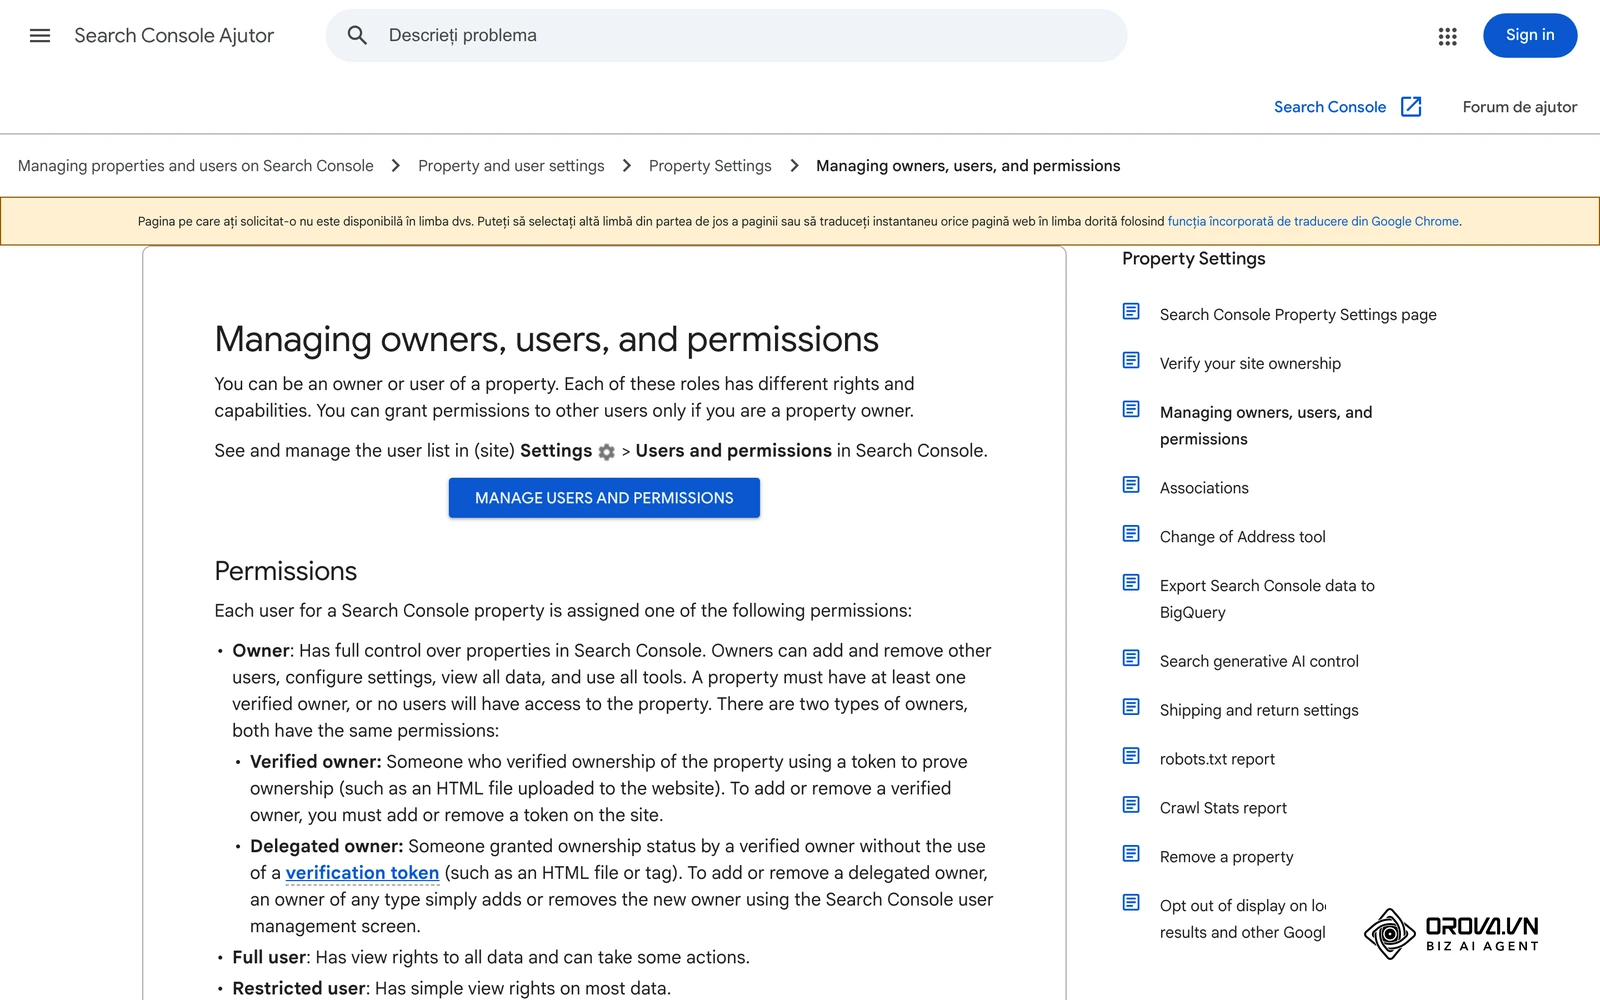Screen dimensions: 1600x1000
Task: Select Change of Address tool in sidebar
Action: click(x=1243, y=537)
